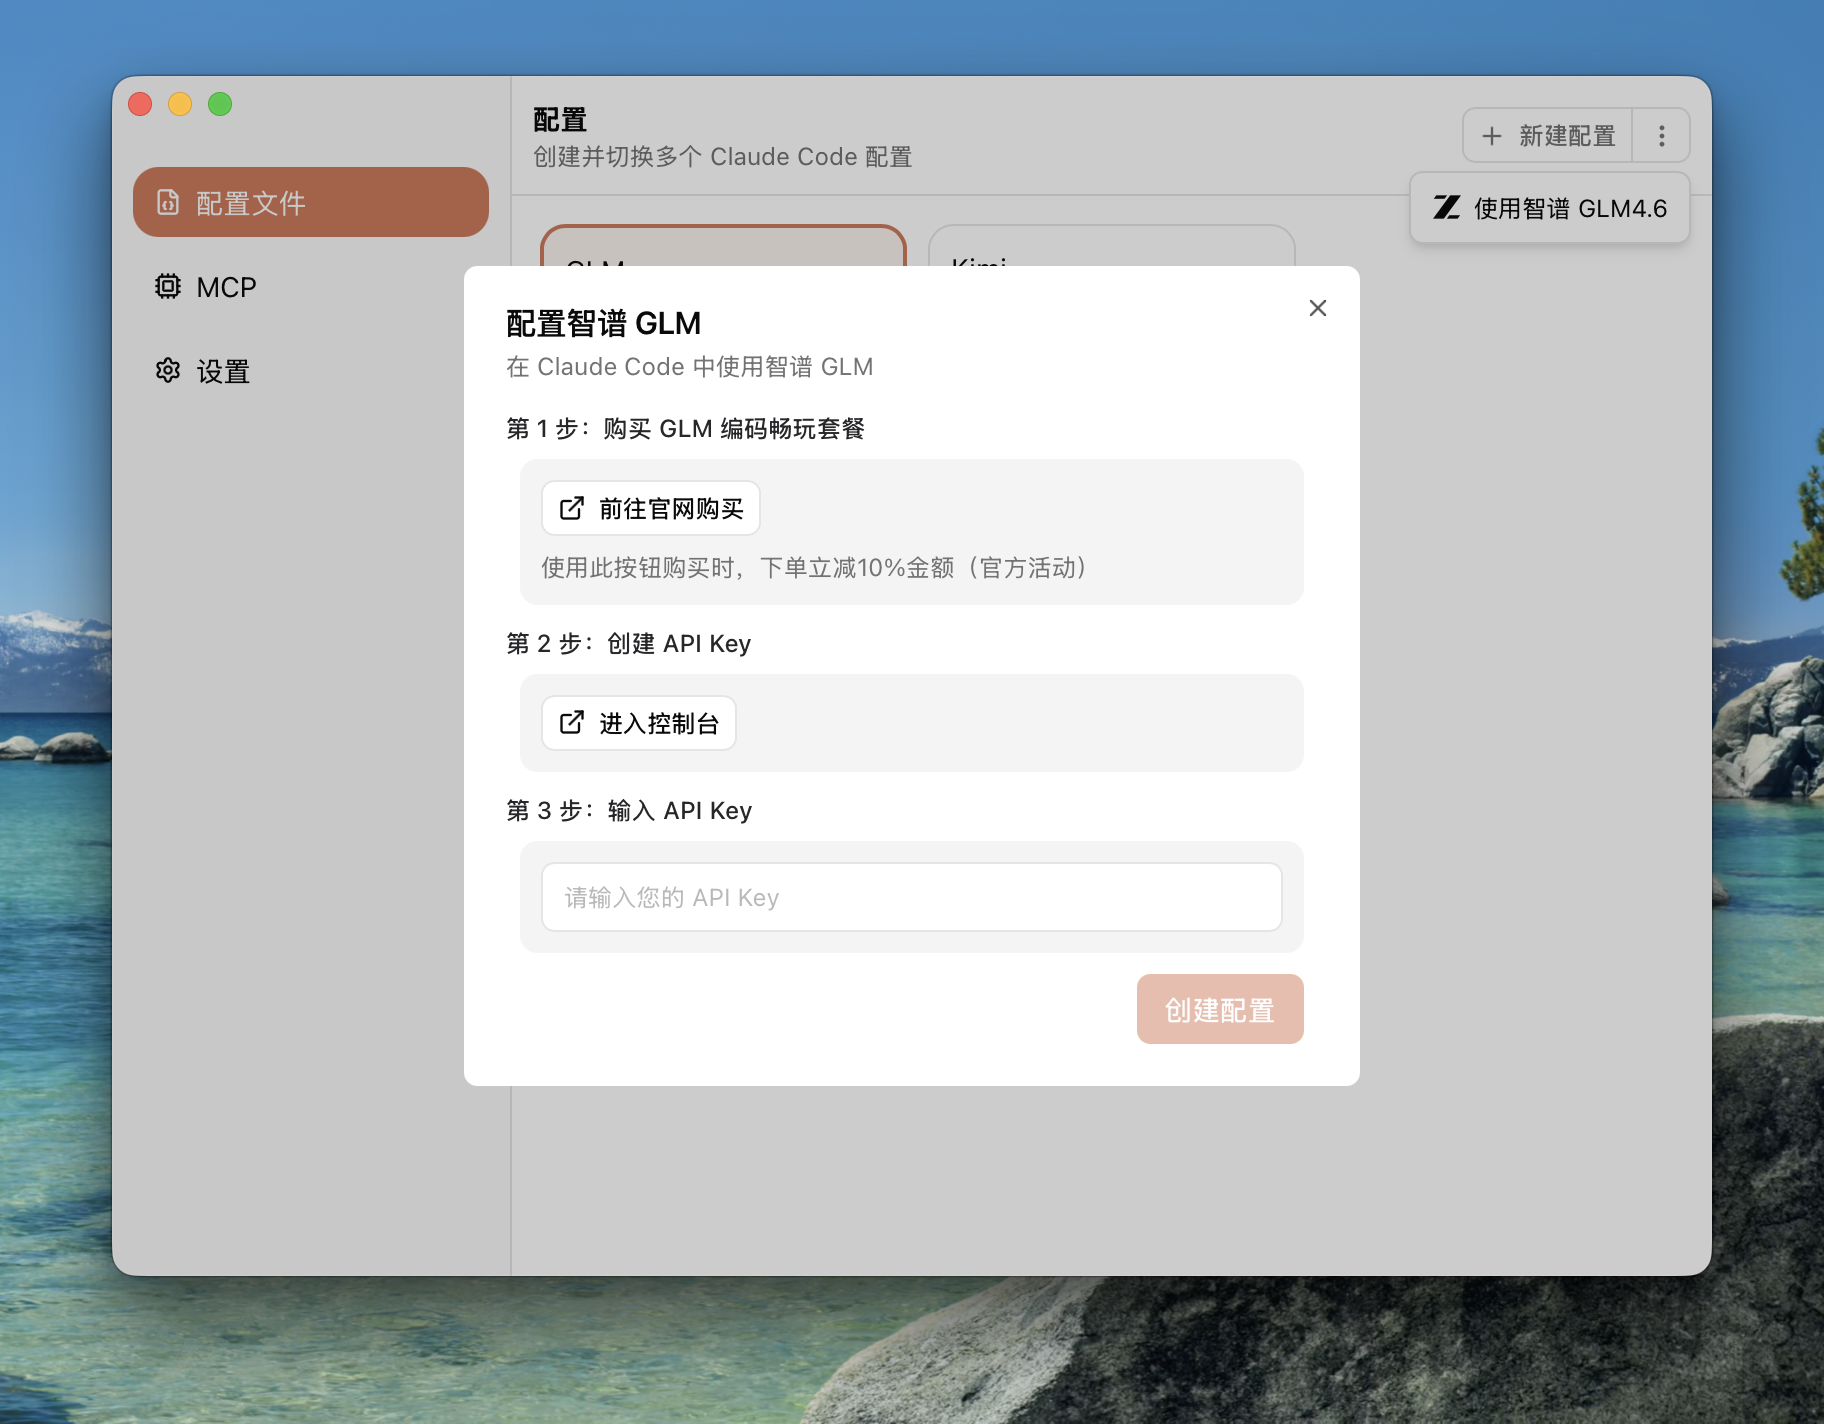This screenshot has height=1424, width=1824.
Task: Close the 配置智谱 GLM dialog
Action: 1317,308
